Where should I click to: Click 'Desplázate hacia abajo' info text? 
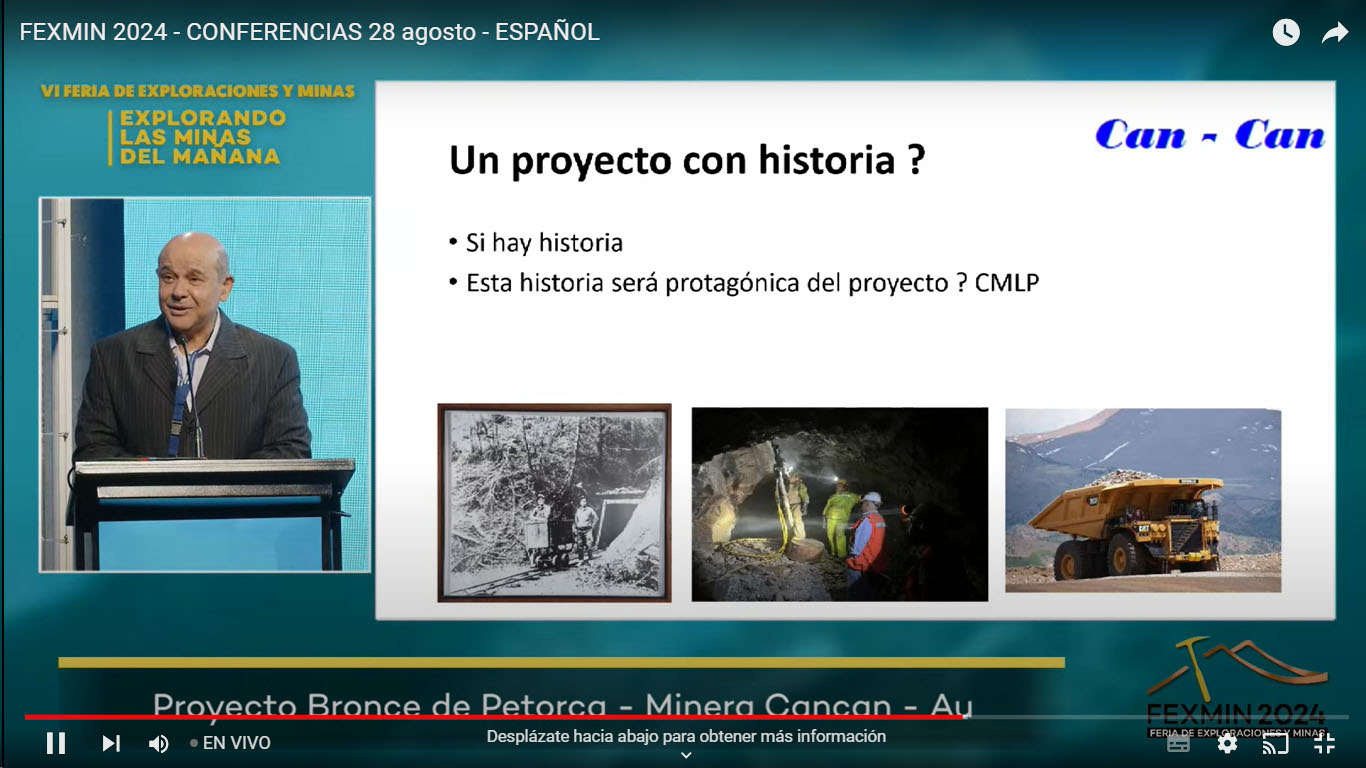(x=686, y=736)
